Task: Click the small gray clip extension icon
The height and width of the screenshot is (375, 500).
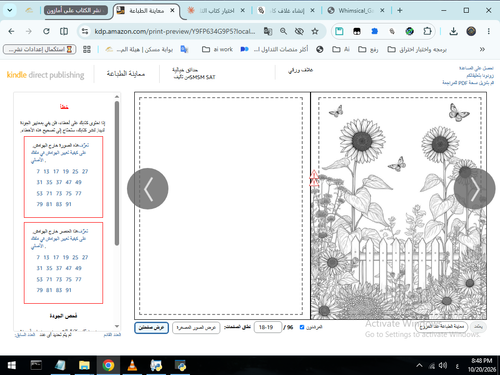Action: (x=392, y=31)
